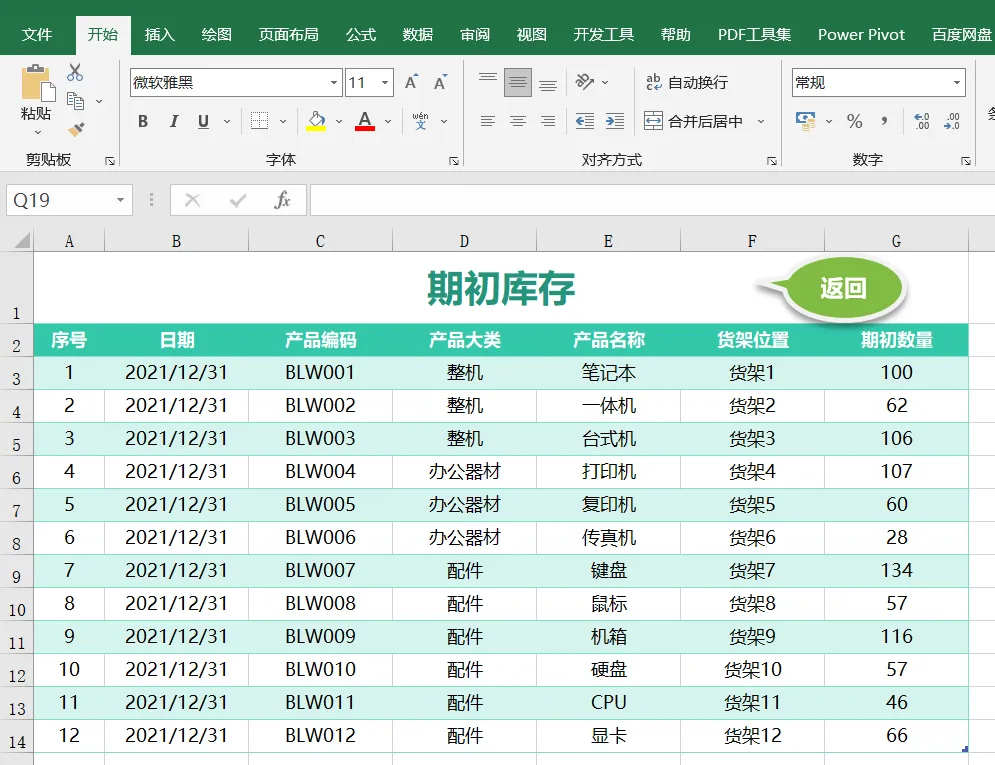Switch to 公式 tab
Image resolution: width=995 pixels, height=765 pixels.
[x=361, y=35]
